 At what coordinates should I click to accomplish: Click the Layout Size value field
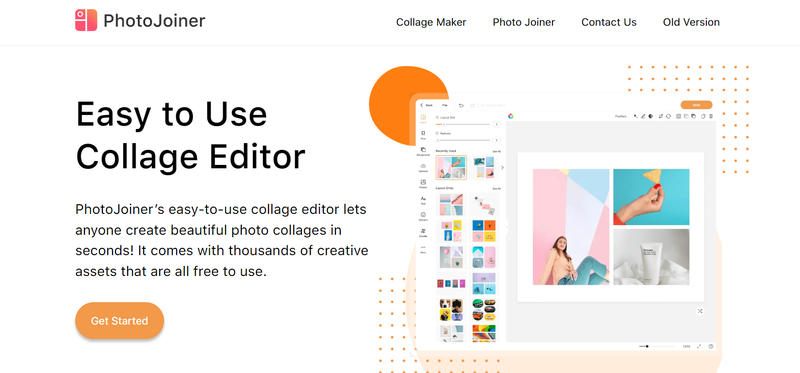coord(496,124)
